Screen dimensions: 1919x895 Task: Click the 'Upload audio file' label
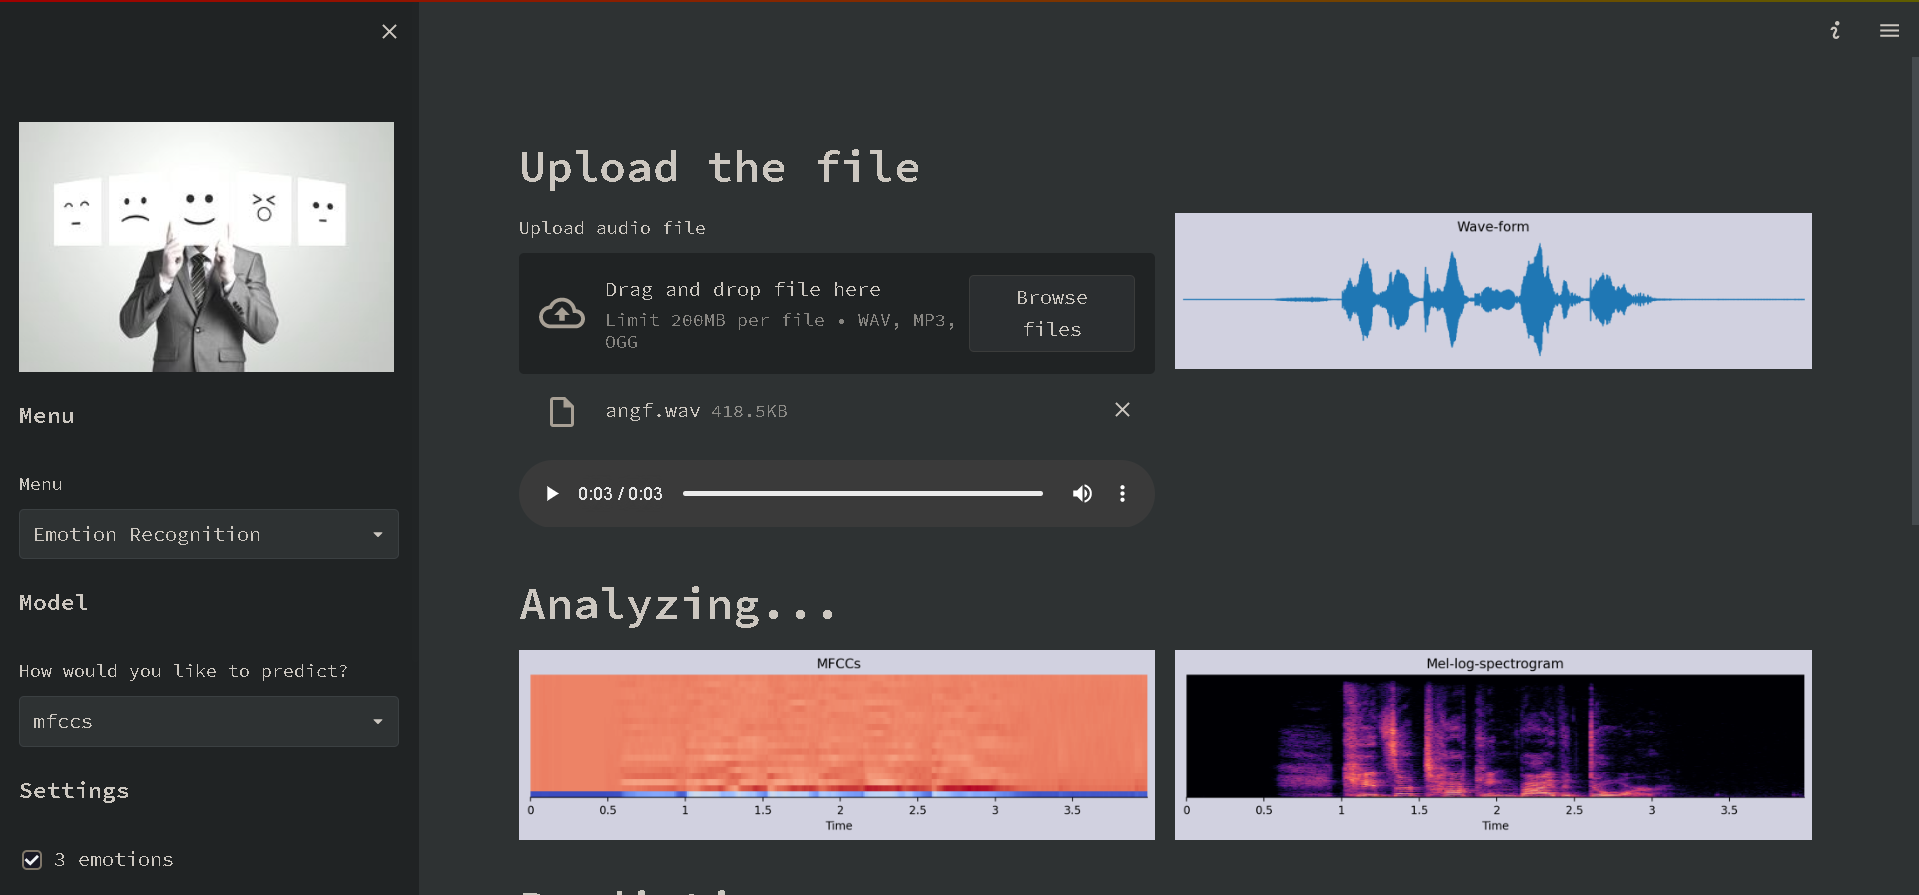pos(612,228)
